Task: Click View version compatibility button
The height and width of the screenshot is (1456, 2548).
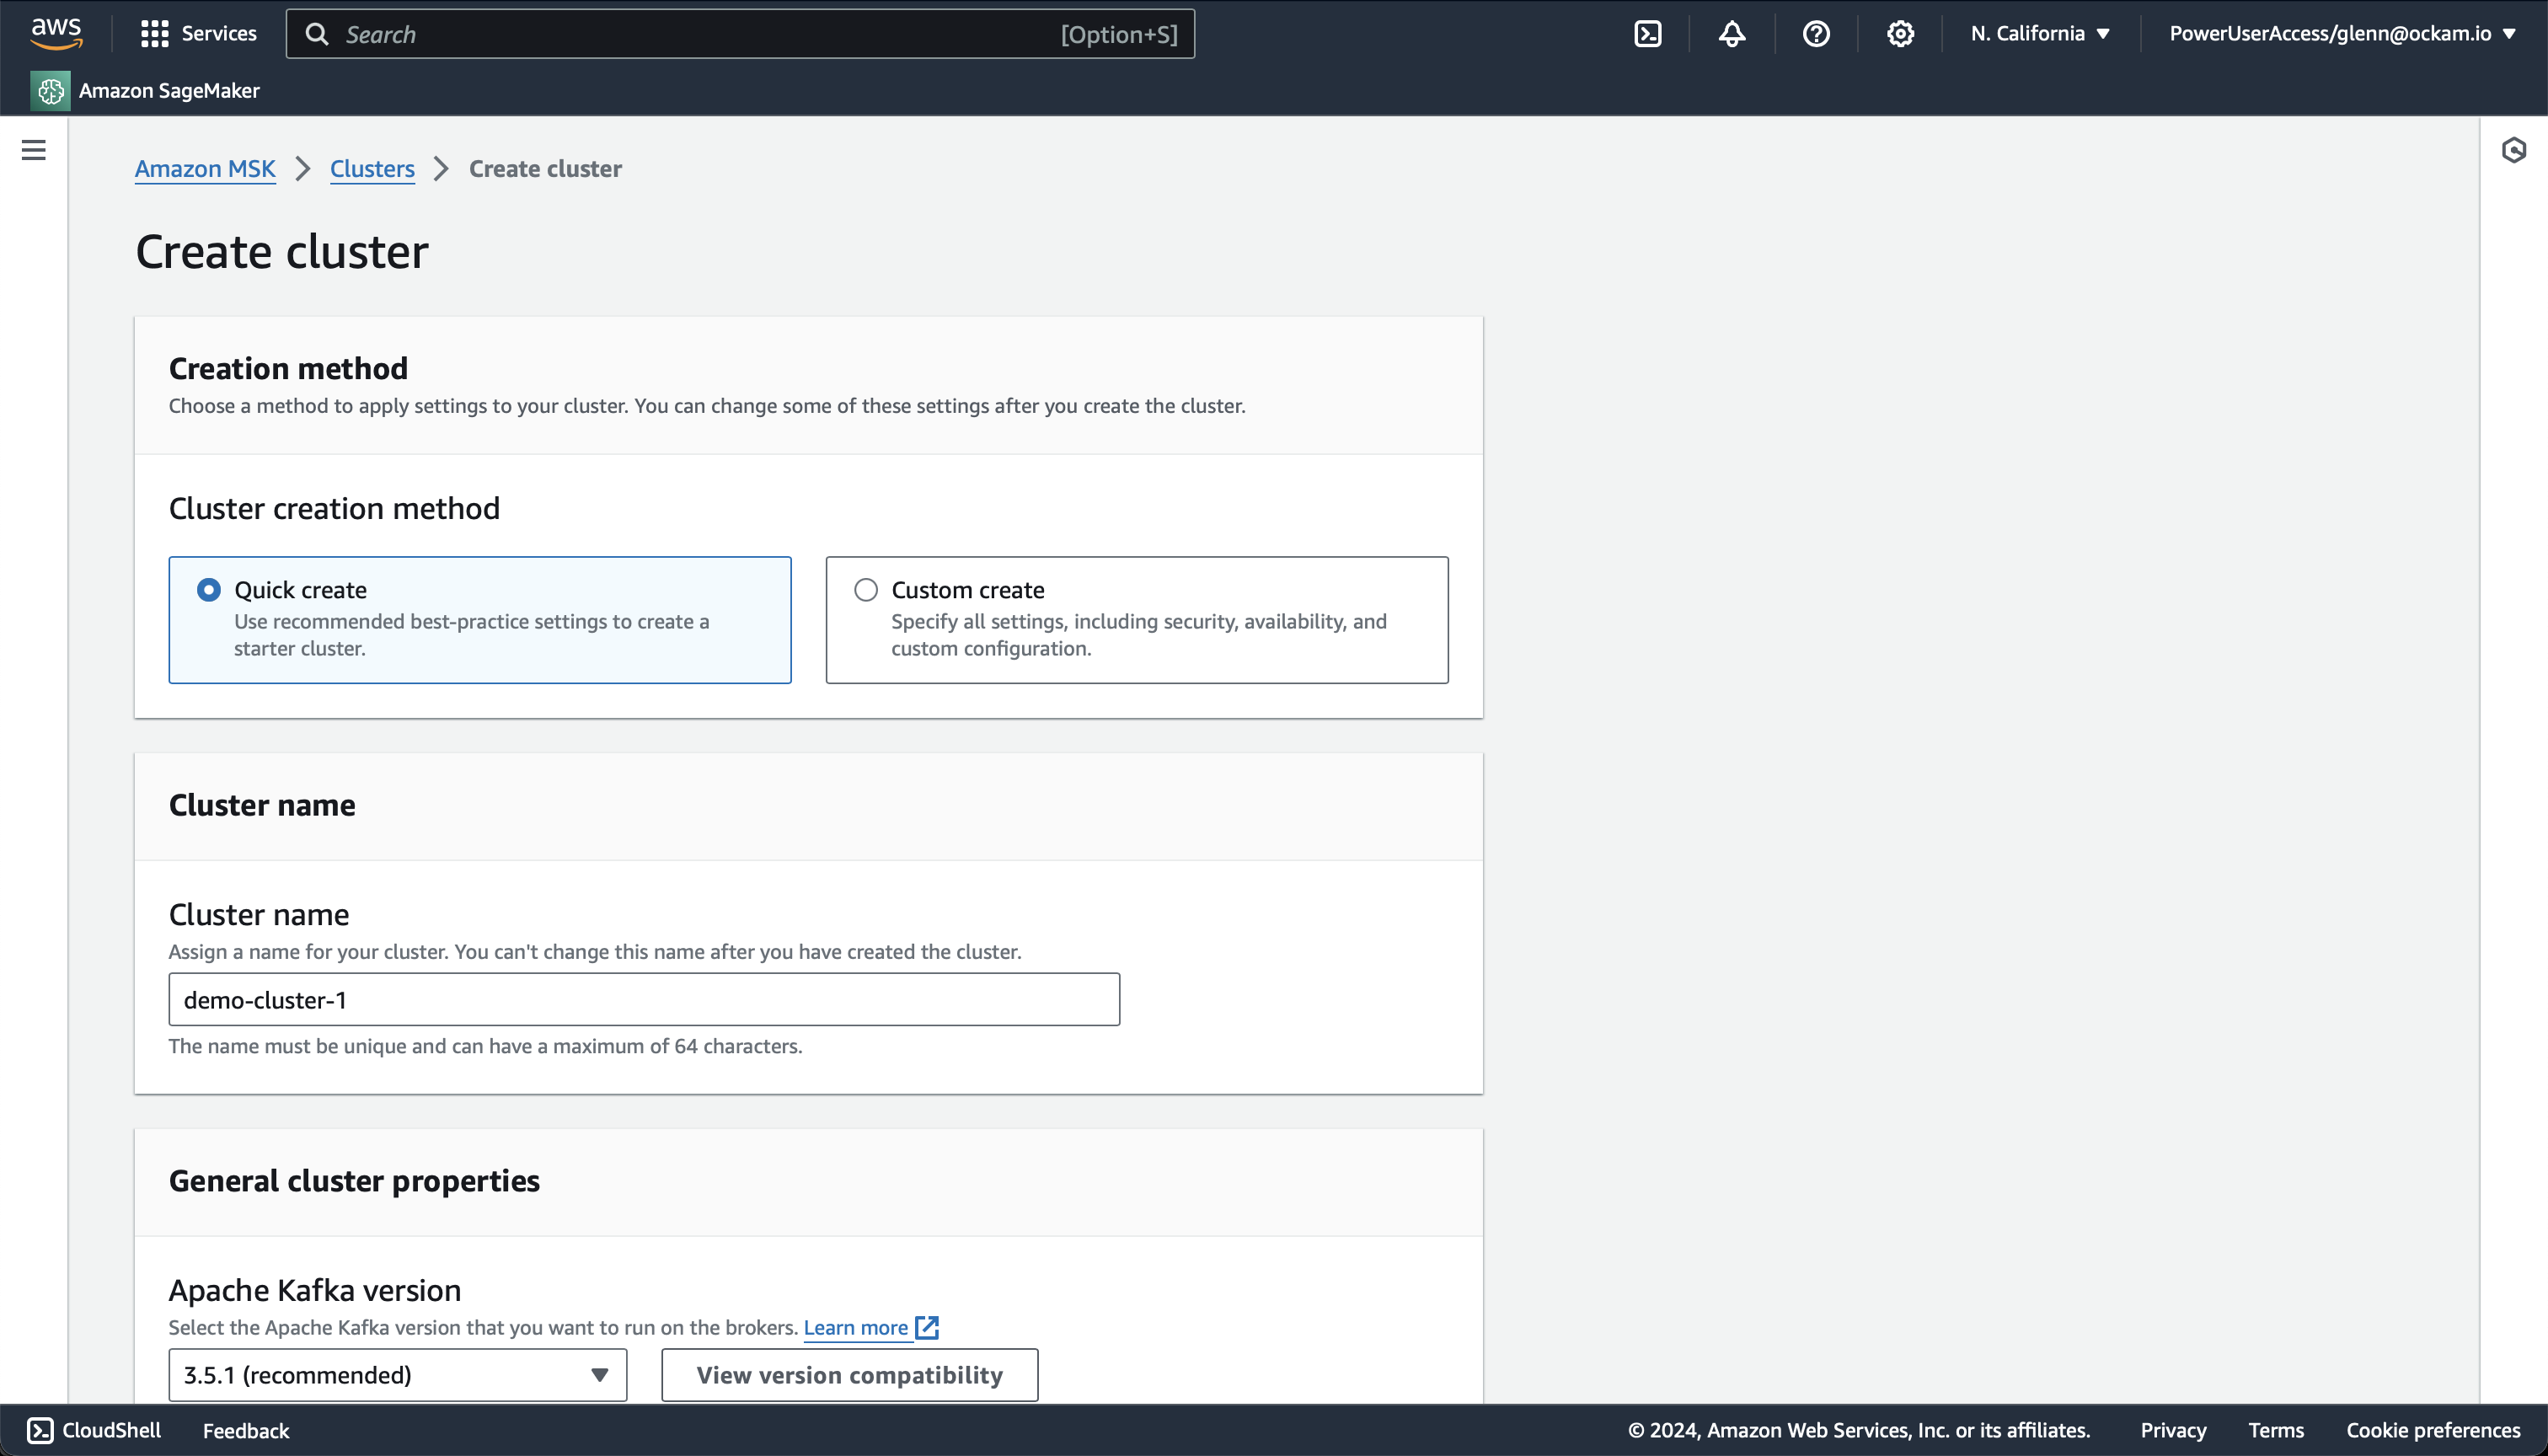Action: click(849, 1375)
